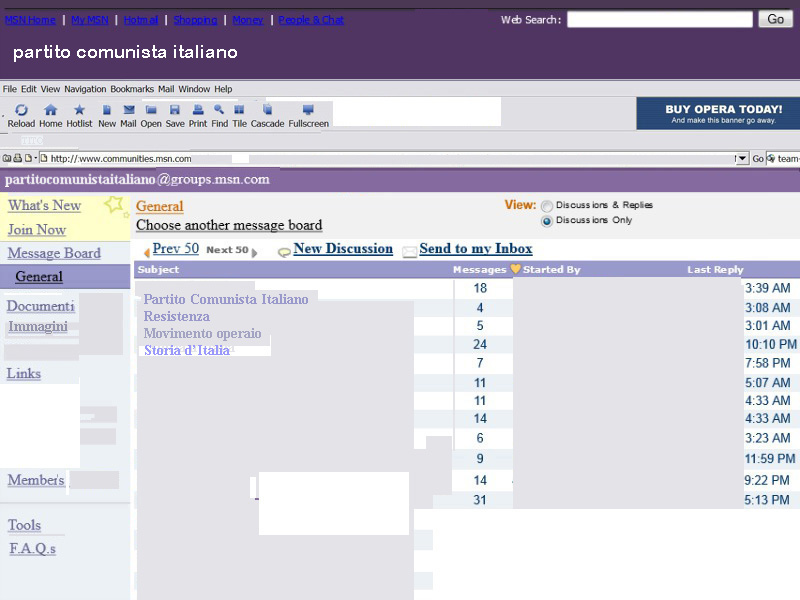800x600 pixels.
Task: Open the Members sidebar link
Action: coord(36,480)
